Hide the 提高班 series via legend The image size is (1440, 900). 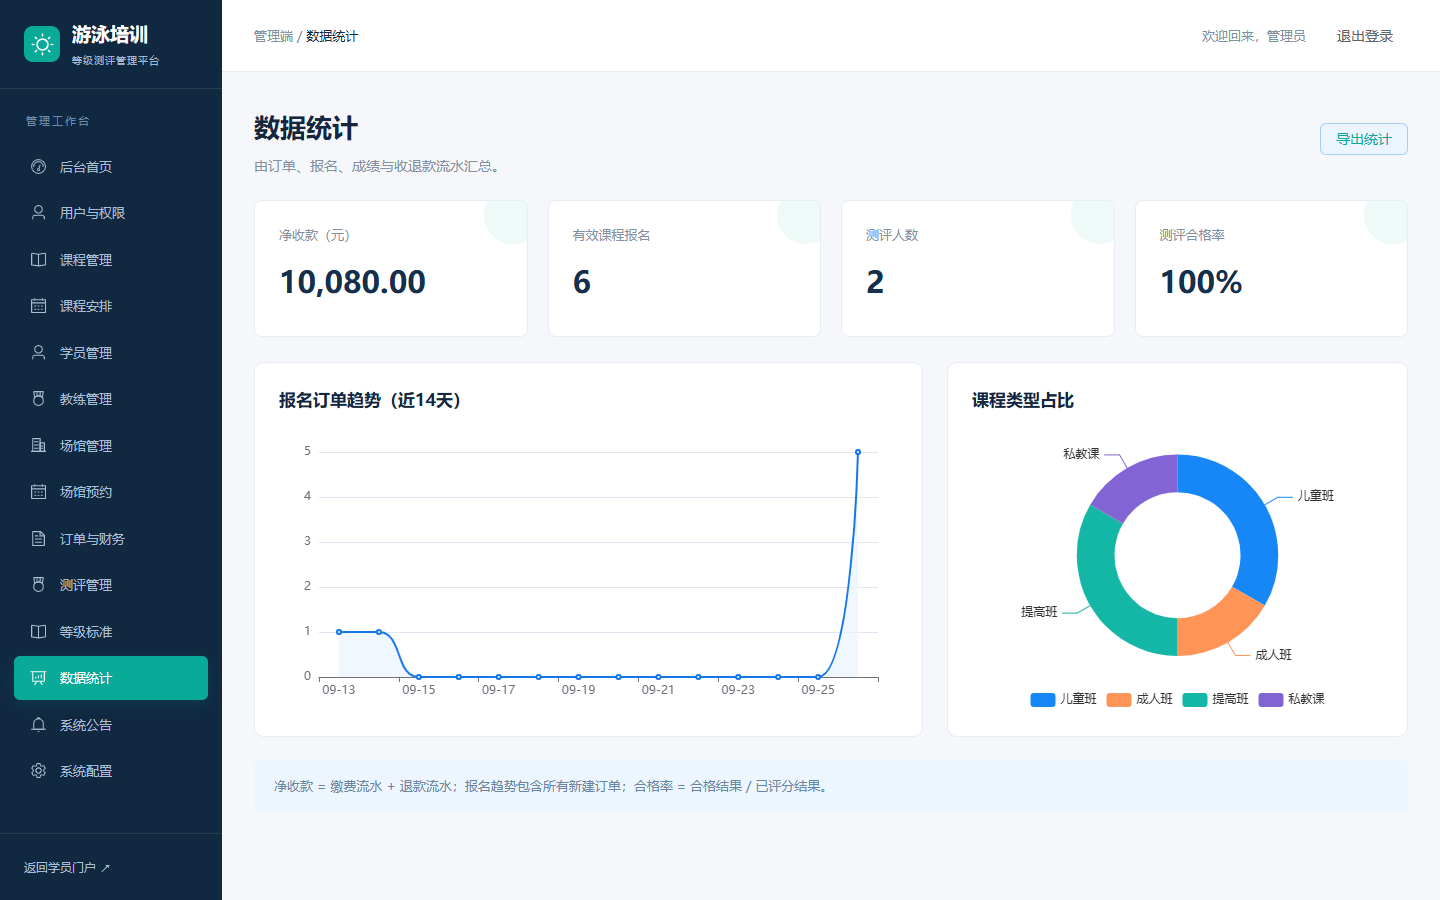pos(1216,699)
